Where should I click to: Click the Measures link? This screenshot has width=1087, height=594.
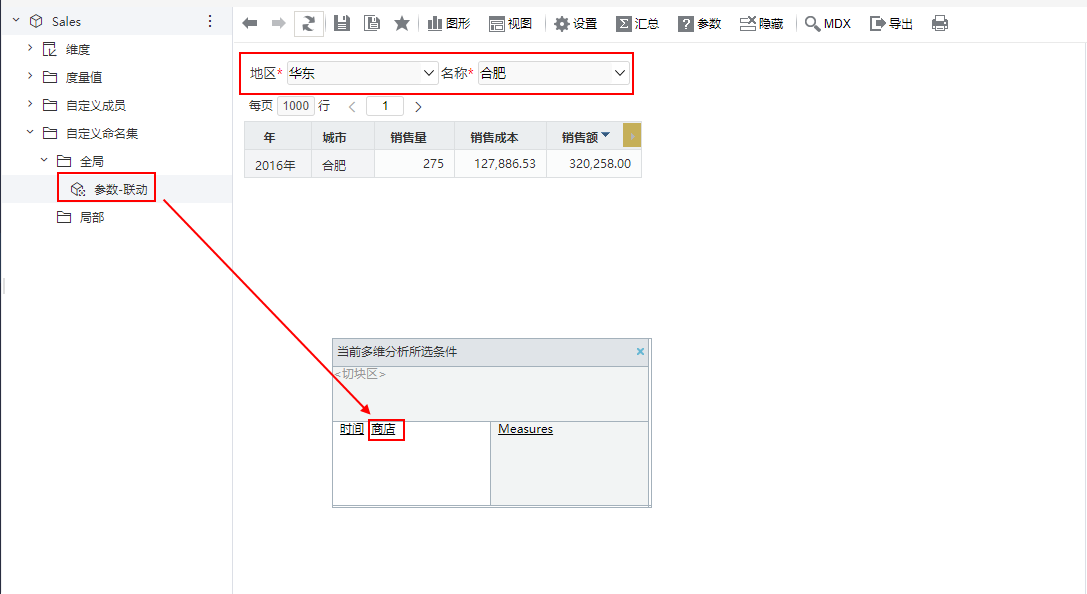click(x=525, y=429)
